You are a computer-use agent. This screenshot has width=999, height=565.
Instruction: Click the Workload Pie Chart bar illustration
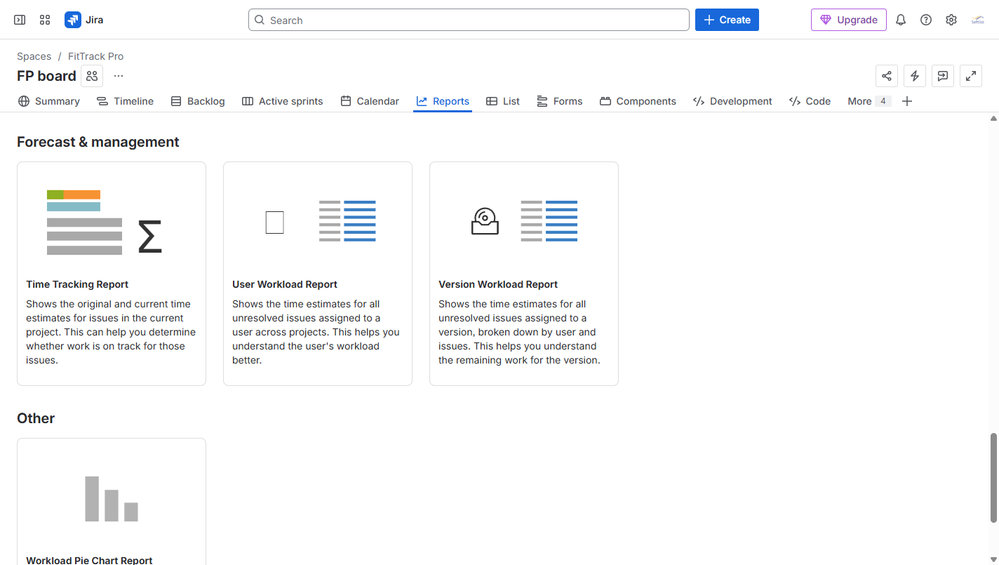click(x=111, y=499)
